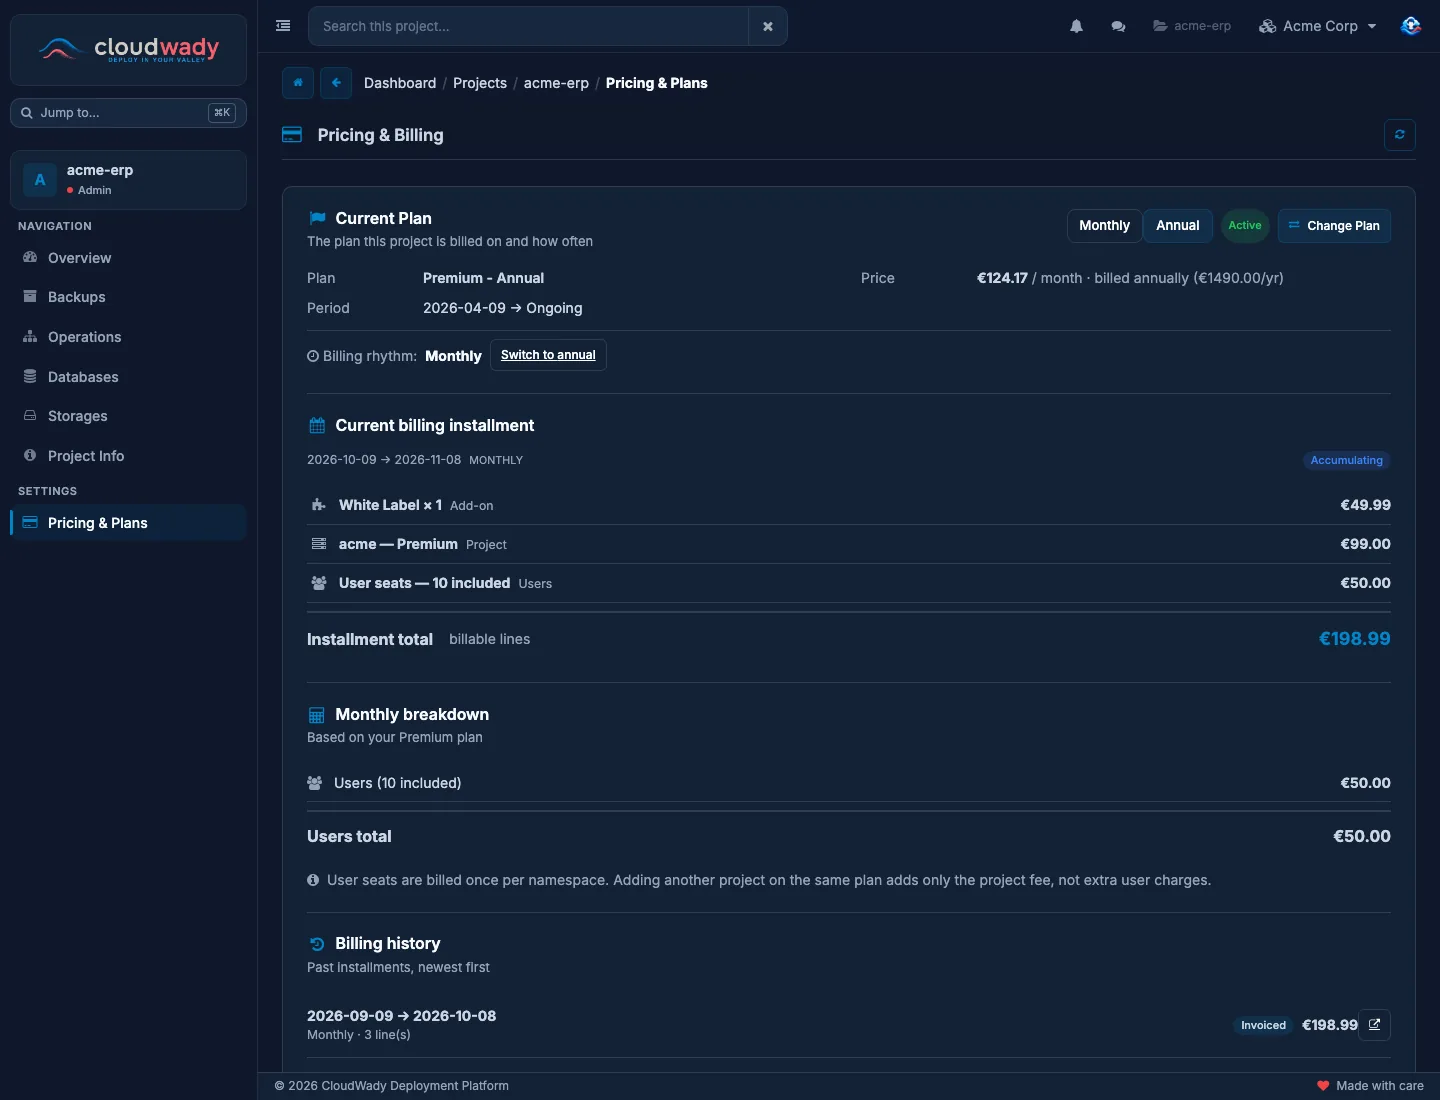This screenshot has height=1100, width=1440.
Task: Open the Backups navigation item
Action: point(128,297)
